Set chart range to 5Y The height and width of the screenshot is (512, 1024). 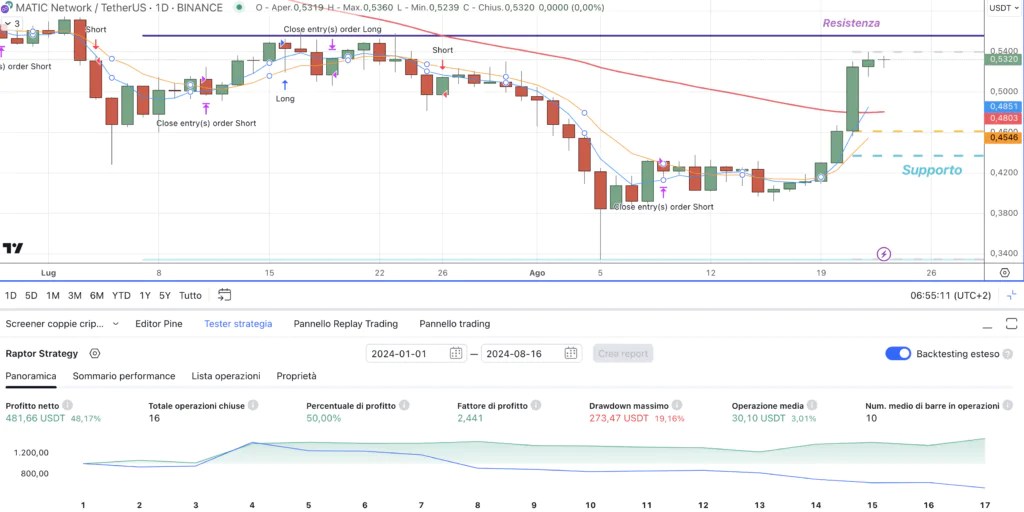[165, 295]
